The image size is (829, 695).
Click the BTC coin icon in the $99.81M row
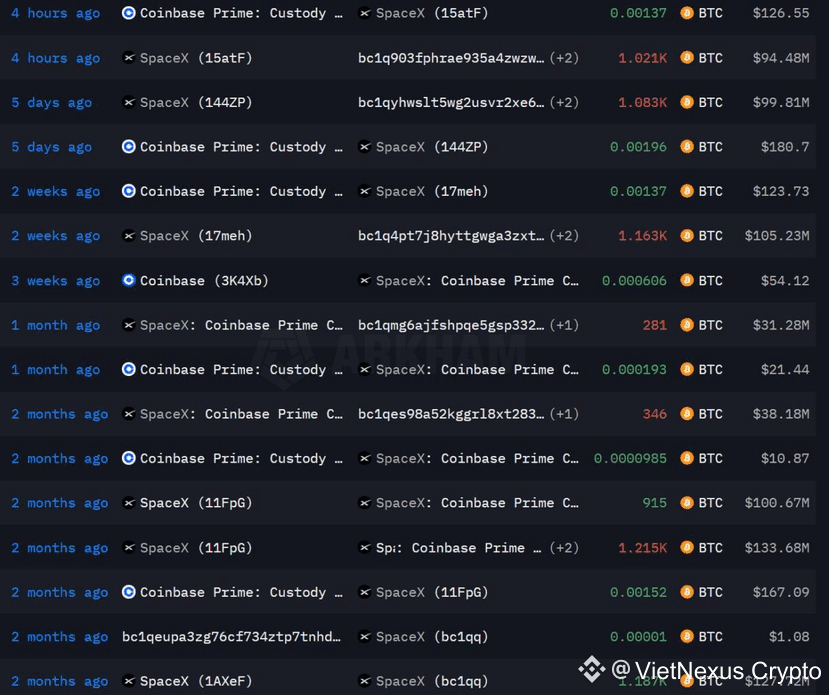(687, 102)
